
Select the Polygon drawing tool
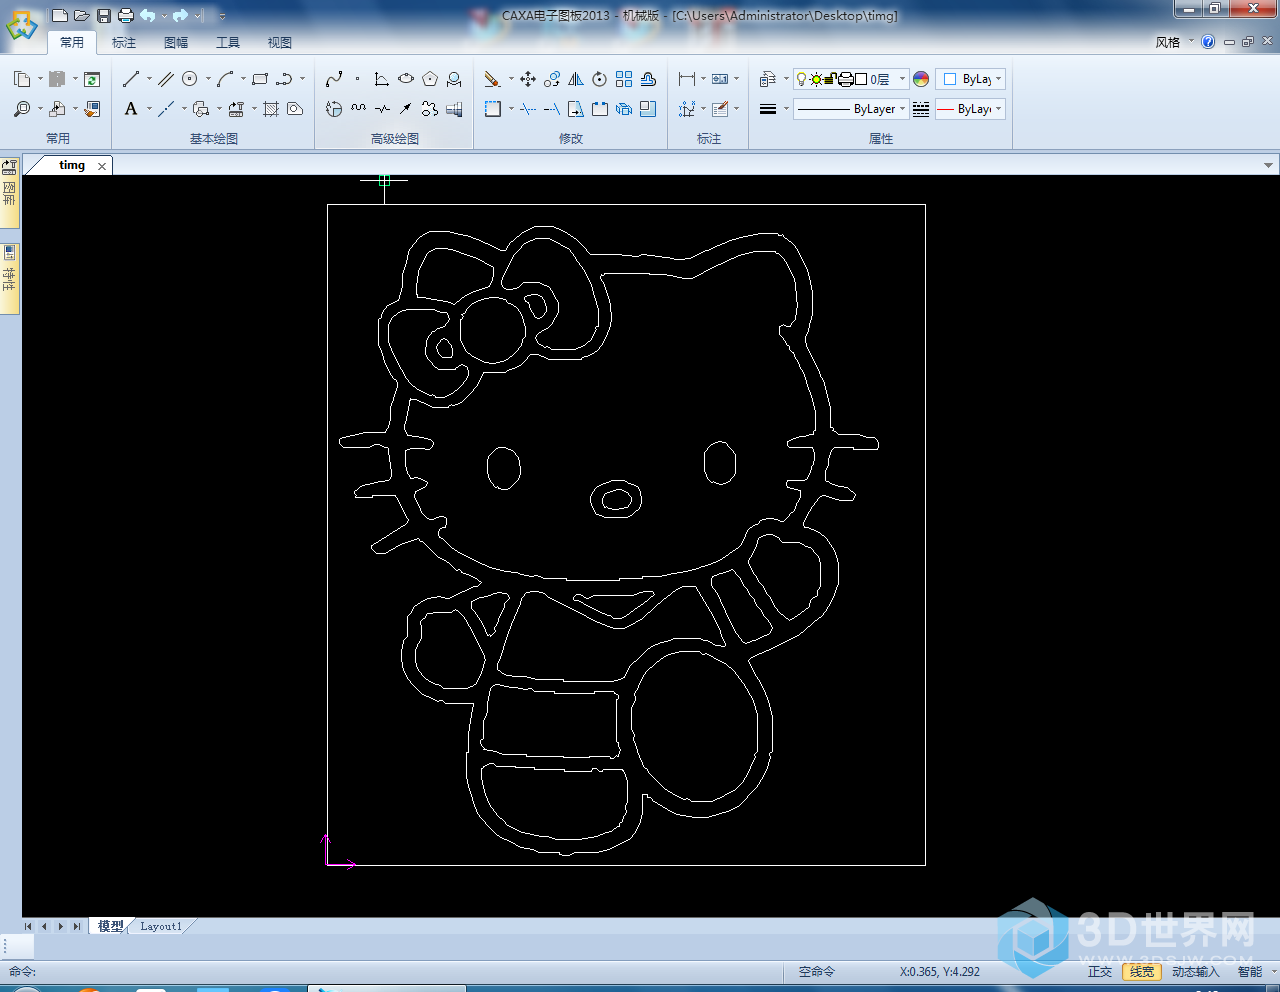click(x=430, y=79)
